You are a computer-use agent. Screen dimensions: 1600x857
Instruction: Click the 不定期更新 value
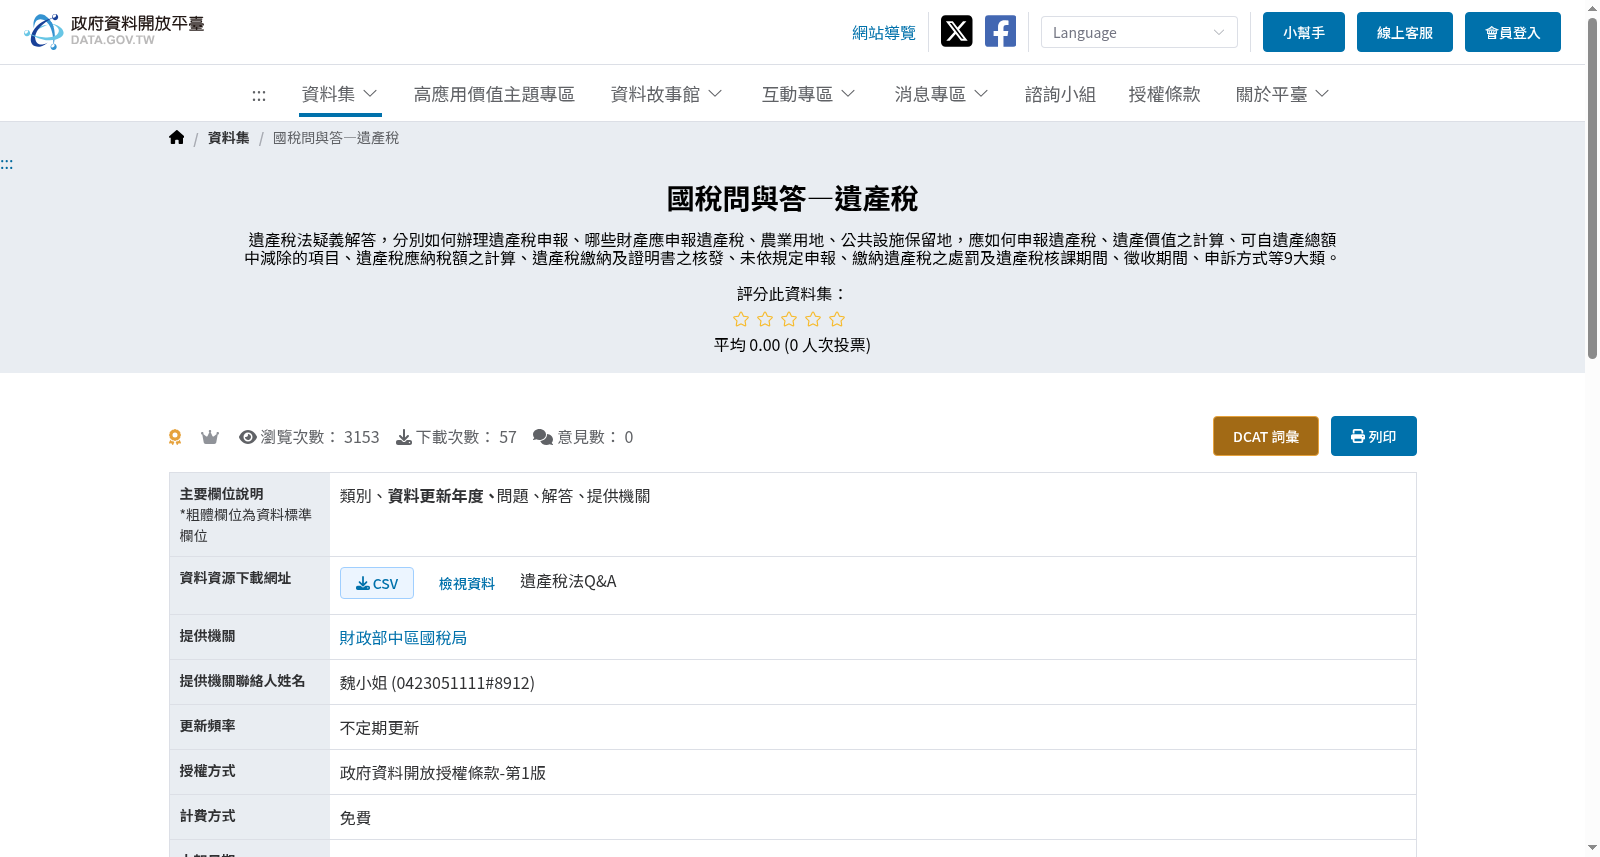[379, 728]
